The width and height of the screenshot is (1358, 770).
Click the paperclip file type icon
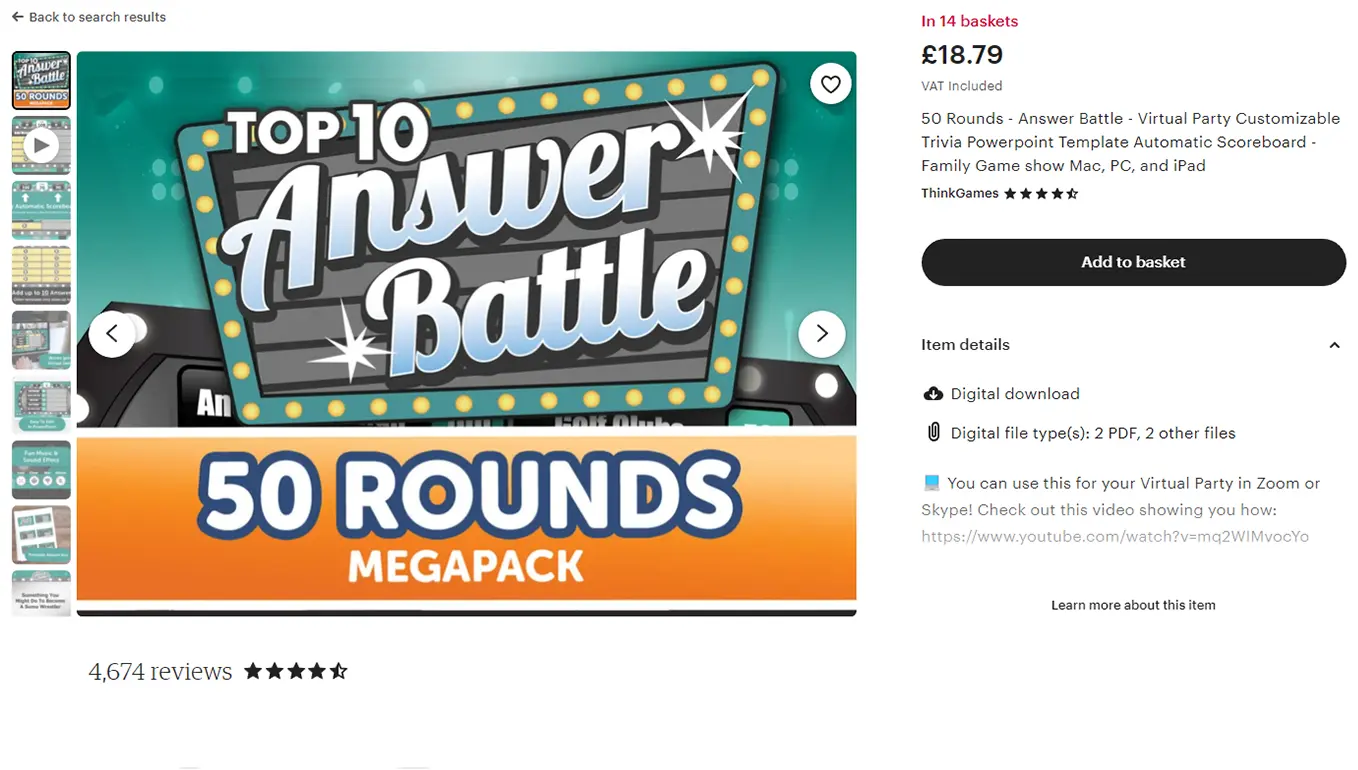click(x=933, y=433)
